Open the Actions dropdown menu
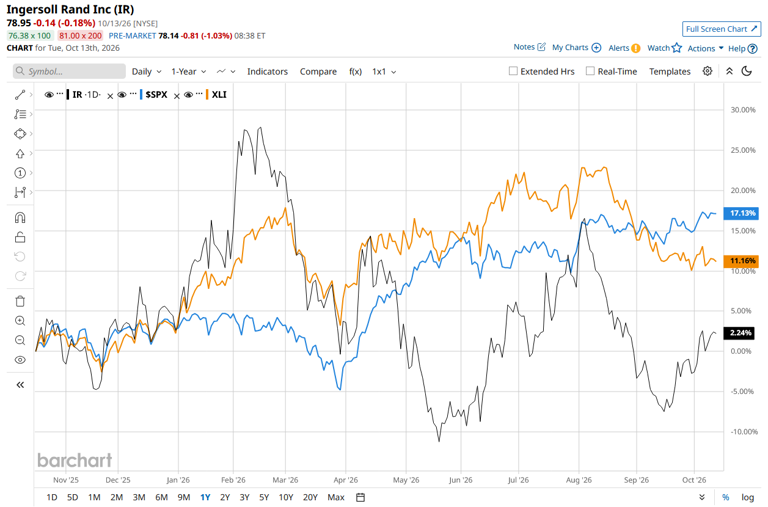The image size is (768, 507). 705,48
